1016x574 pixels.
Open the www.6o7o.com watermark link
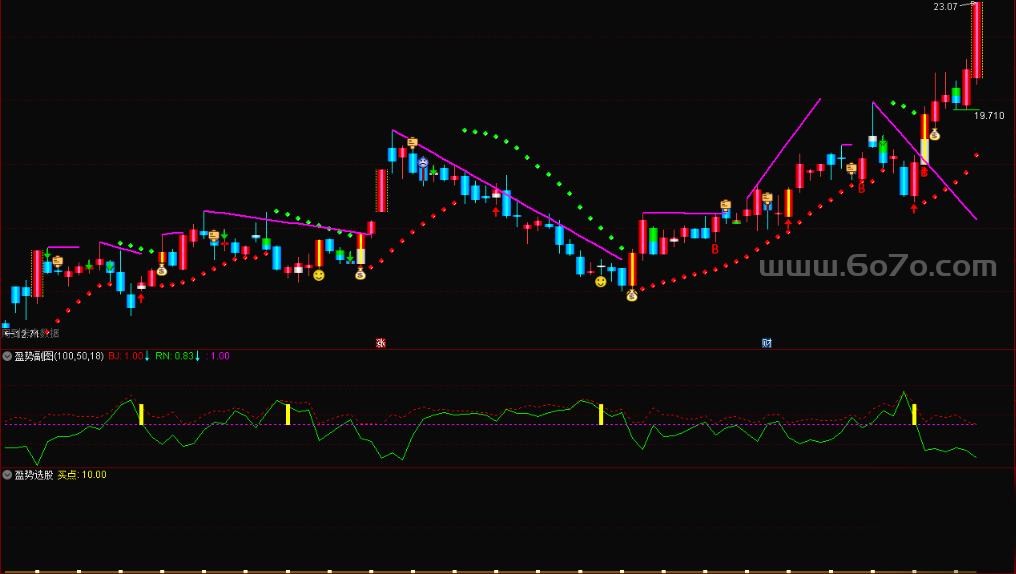coord(877,267)
